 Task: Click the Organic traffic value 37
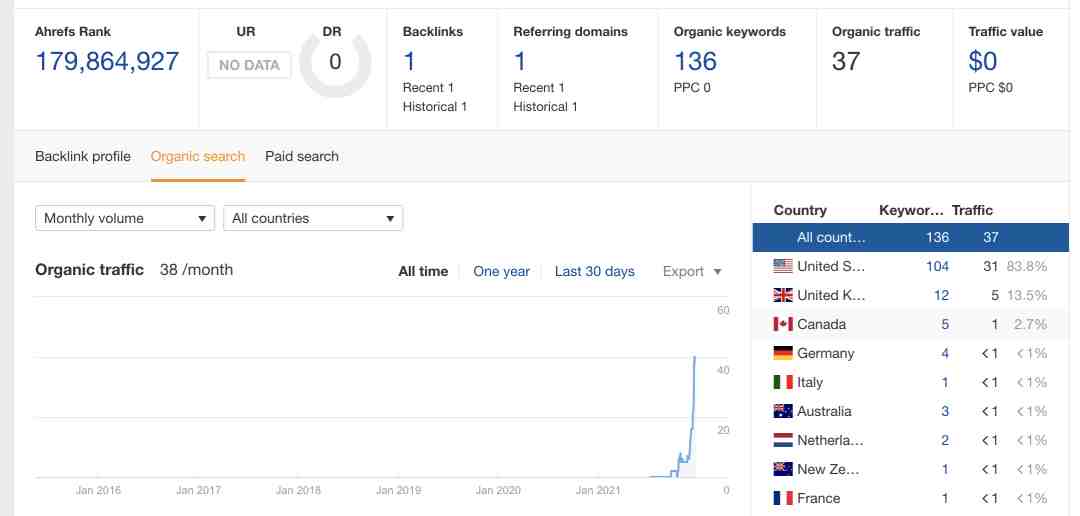click(846, 61)
